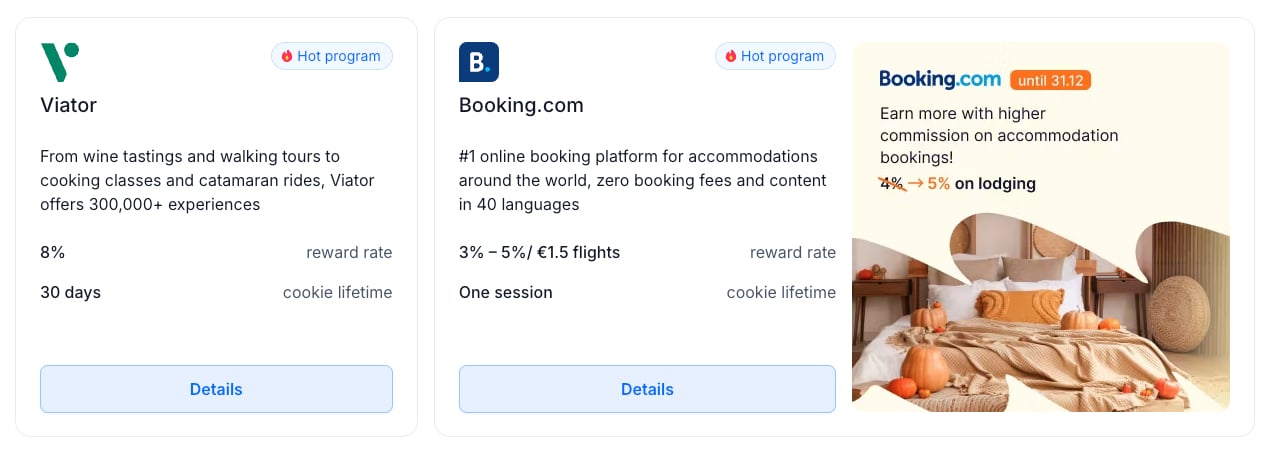Screen dimensions: 1267x452
Task: Click the 'One session' cookie lifetime value
Action: [x=505, y=293]
